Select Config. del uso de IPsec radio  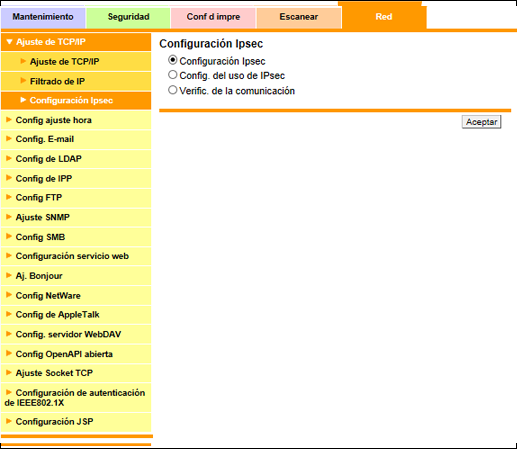[x=172, y=75]
